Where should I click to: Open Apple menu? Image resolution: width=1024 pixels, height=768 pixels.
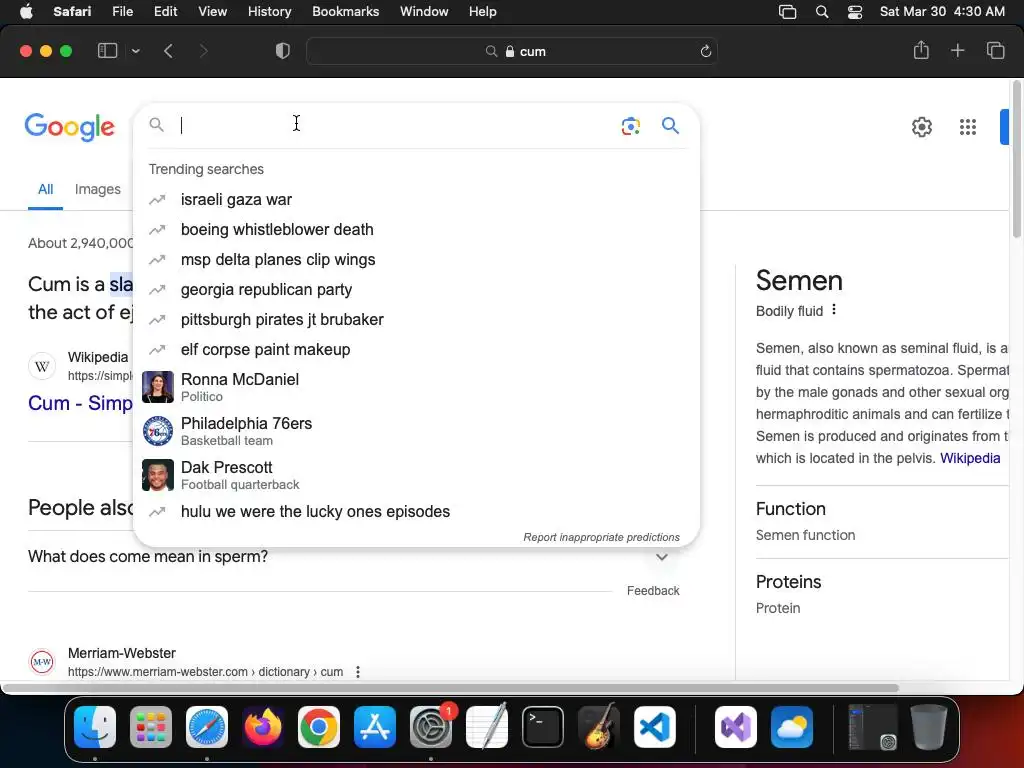point(26,12)
